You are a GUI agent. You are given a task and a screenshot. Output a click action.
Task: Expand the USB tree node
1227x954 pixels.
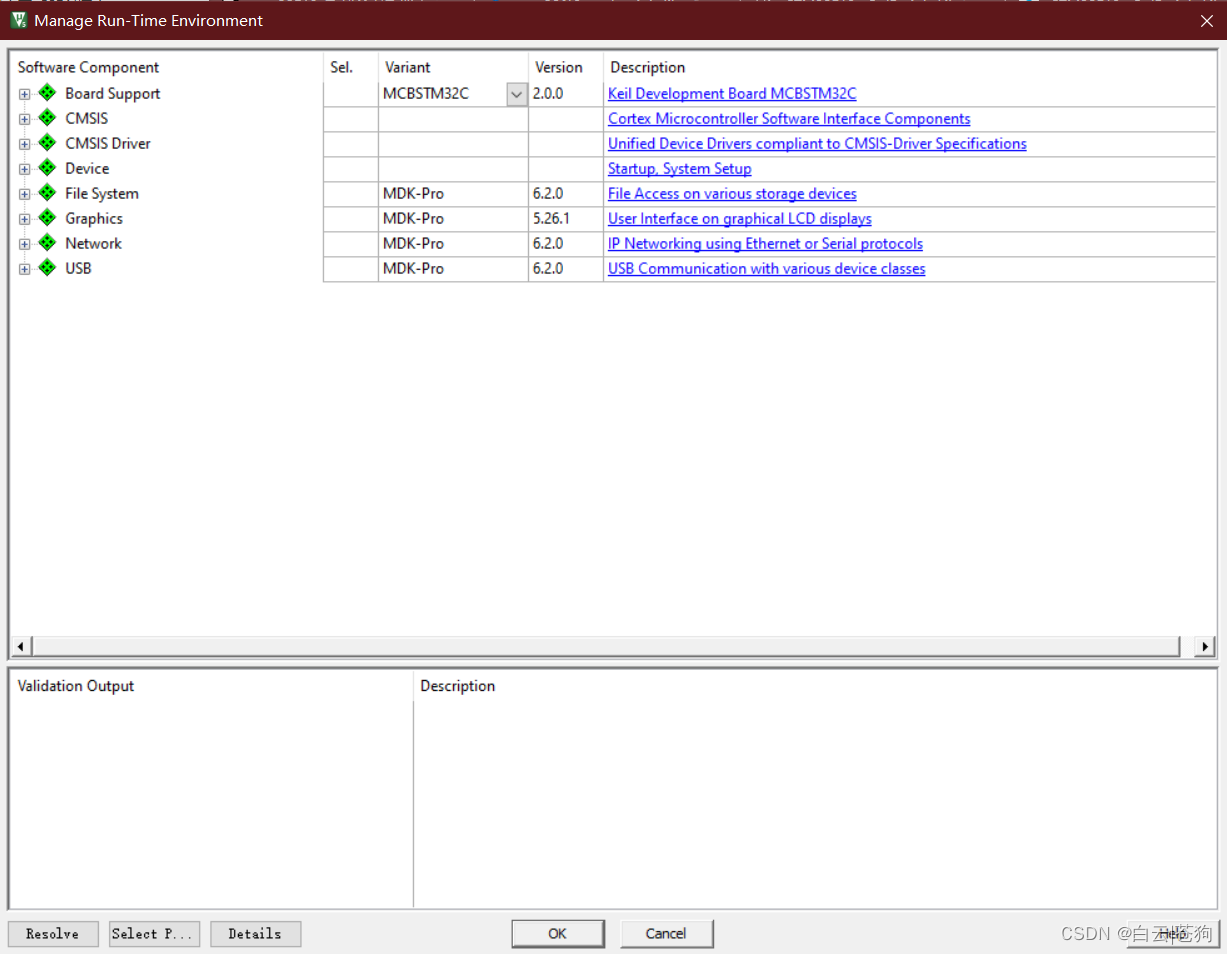(24, 269)
